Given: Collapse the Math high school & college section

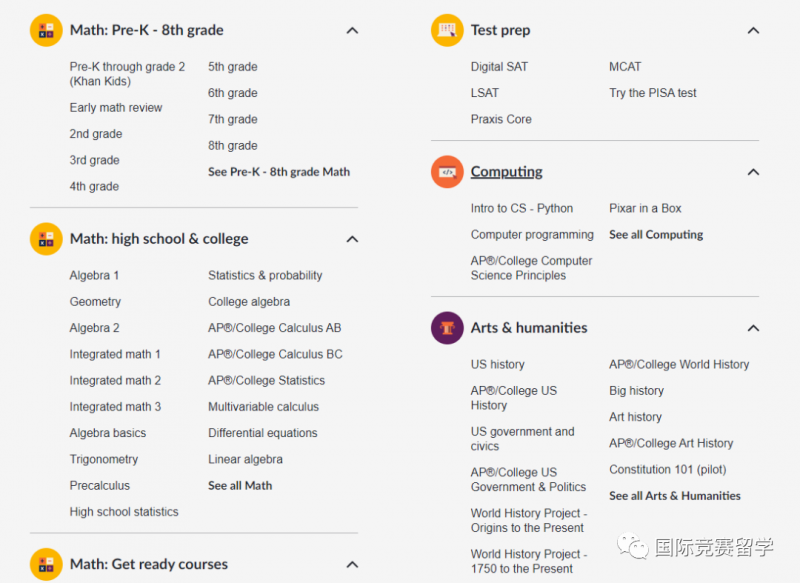Looking at the screenshot, I should (x=352, y=239).
